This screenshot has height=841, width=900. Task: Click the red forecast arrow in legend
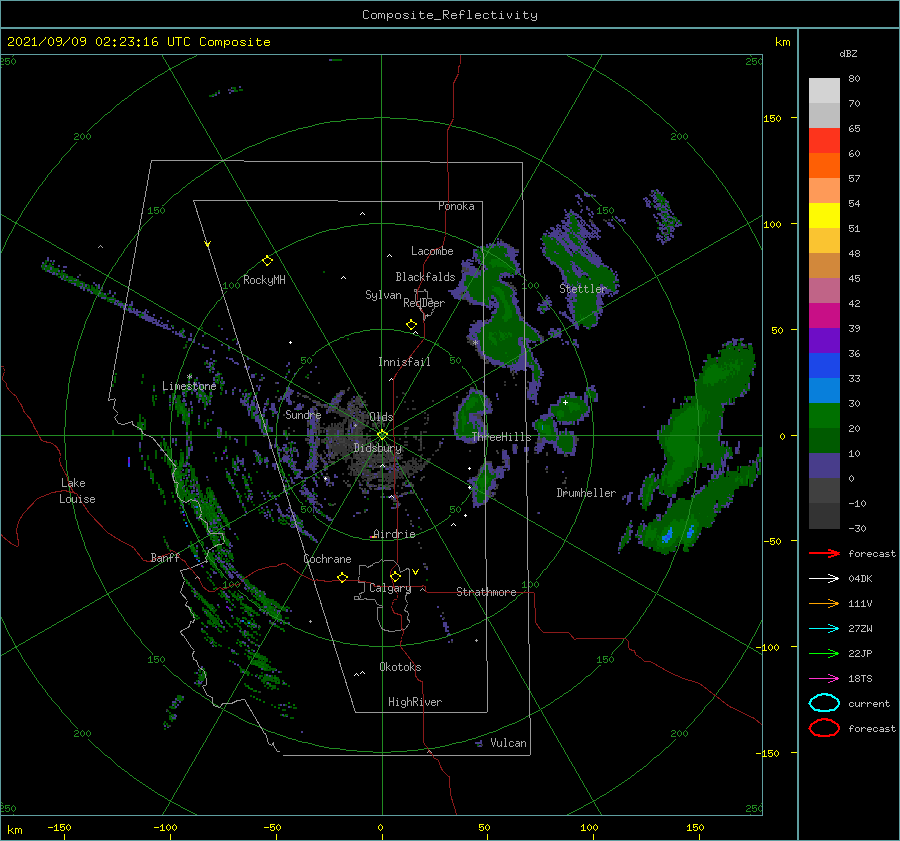824,553
